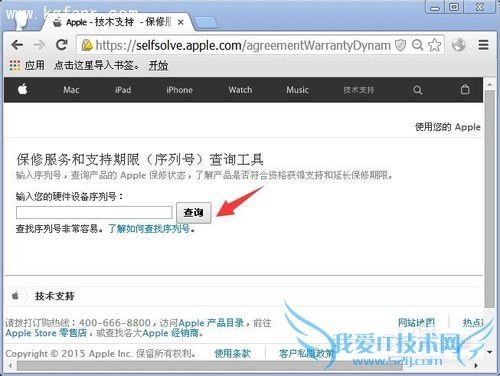Click the vertical scrollbar down arrow
Image resolution: width=500 pixels, height=376 pixels.
[x=489, y=352]
